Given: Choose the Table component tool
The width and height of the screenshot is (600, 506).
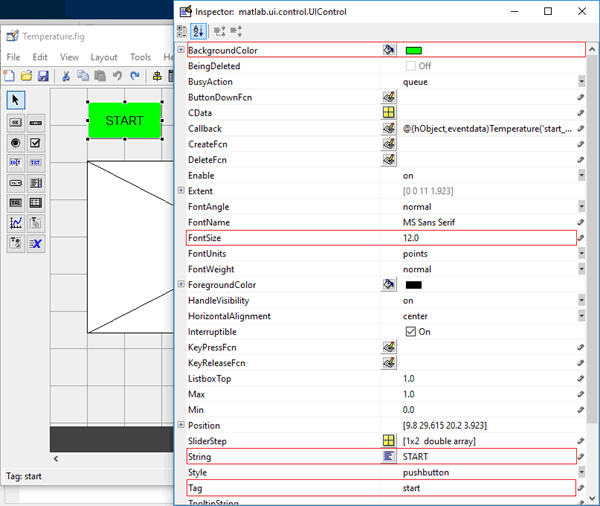Looking at the screenshot, I should tap(36, 203).
